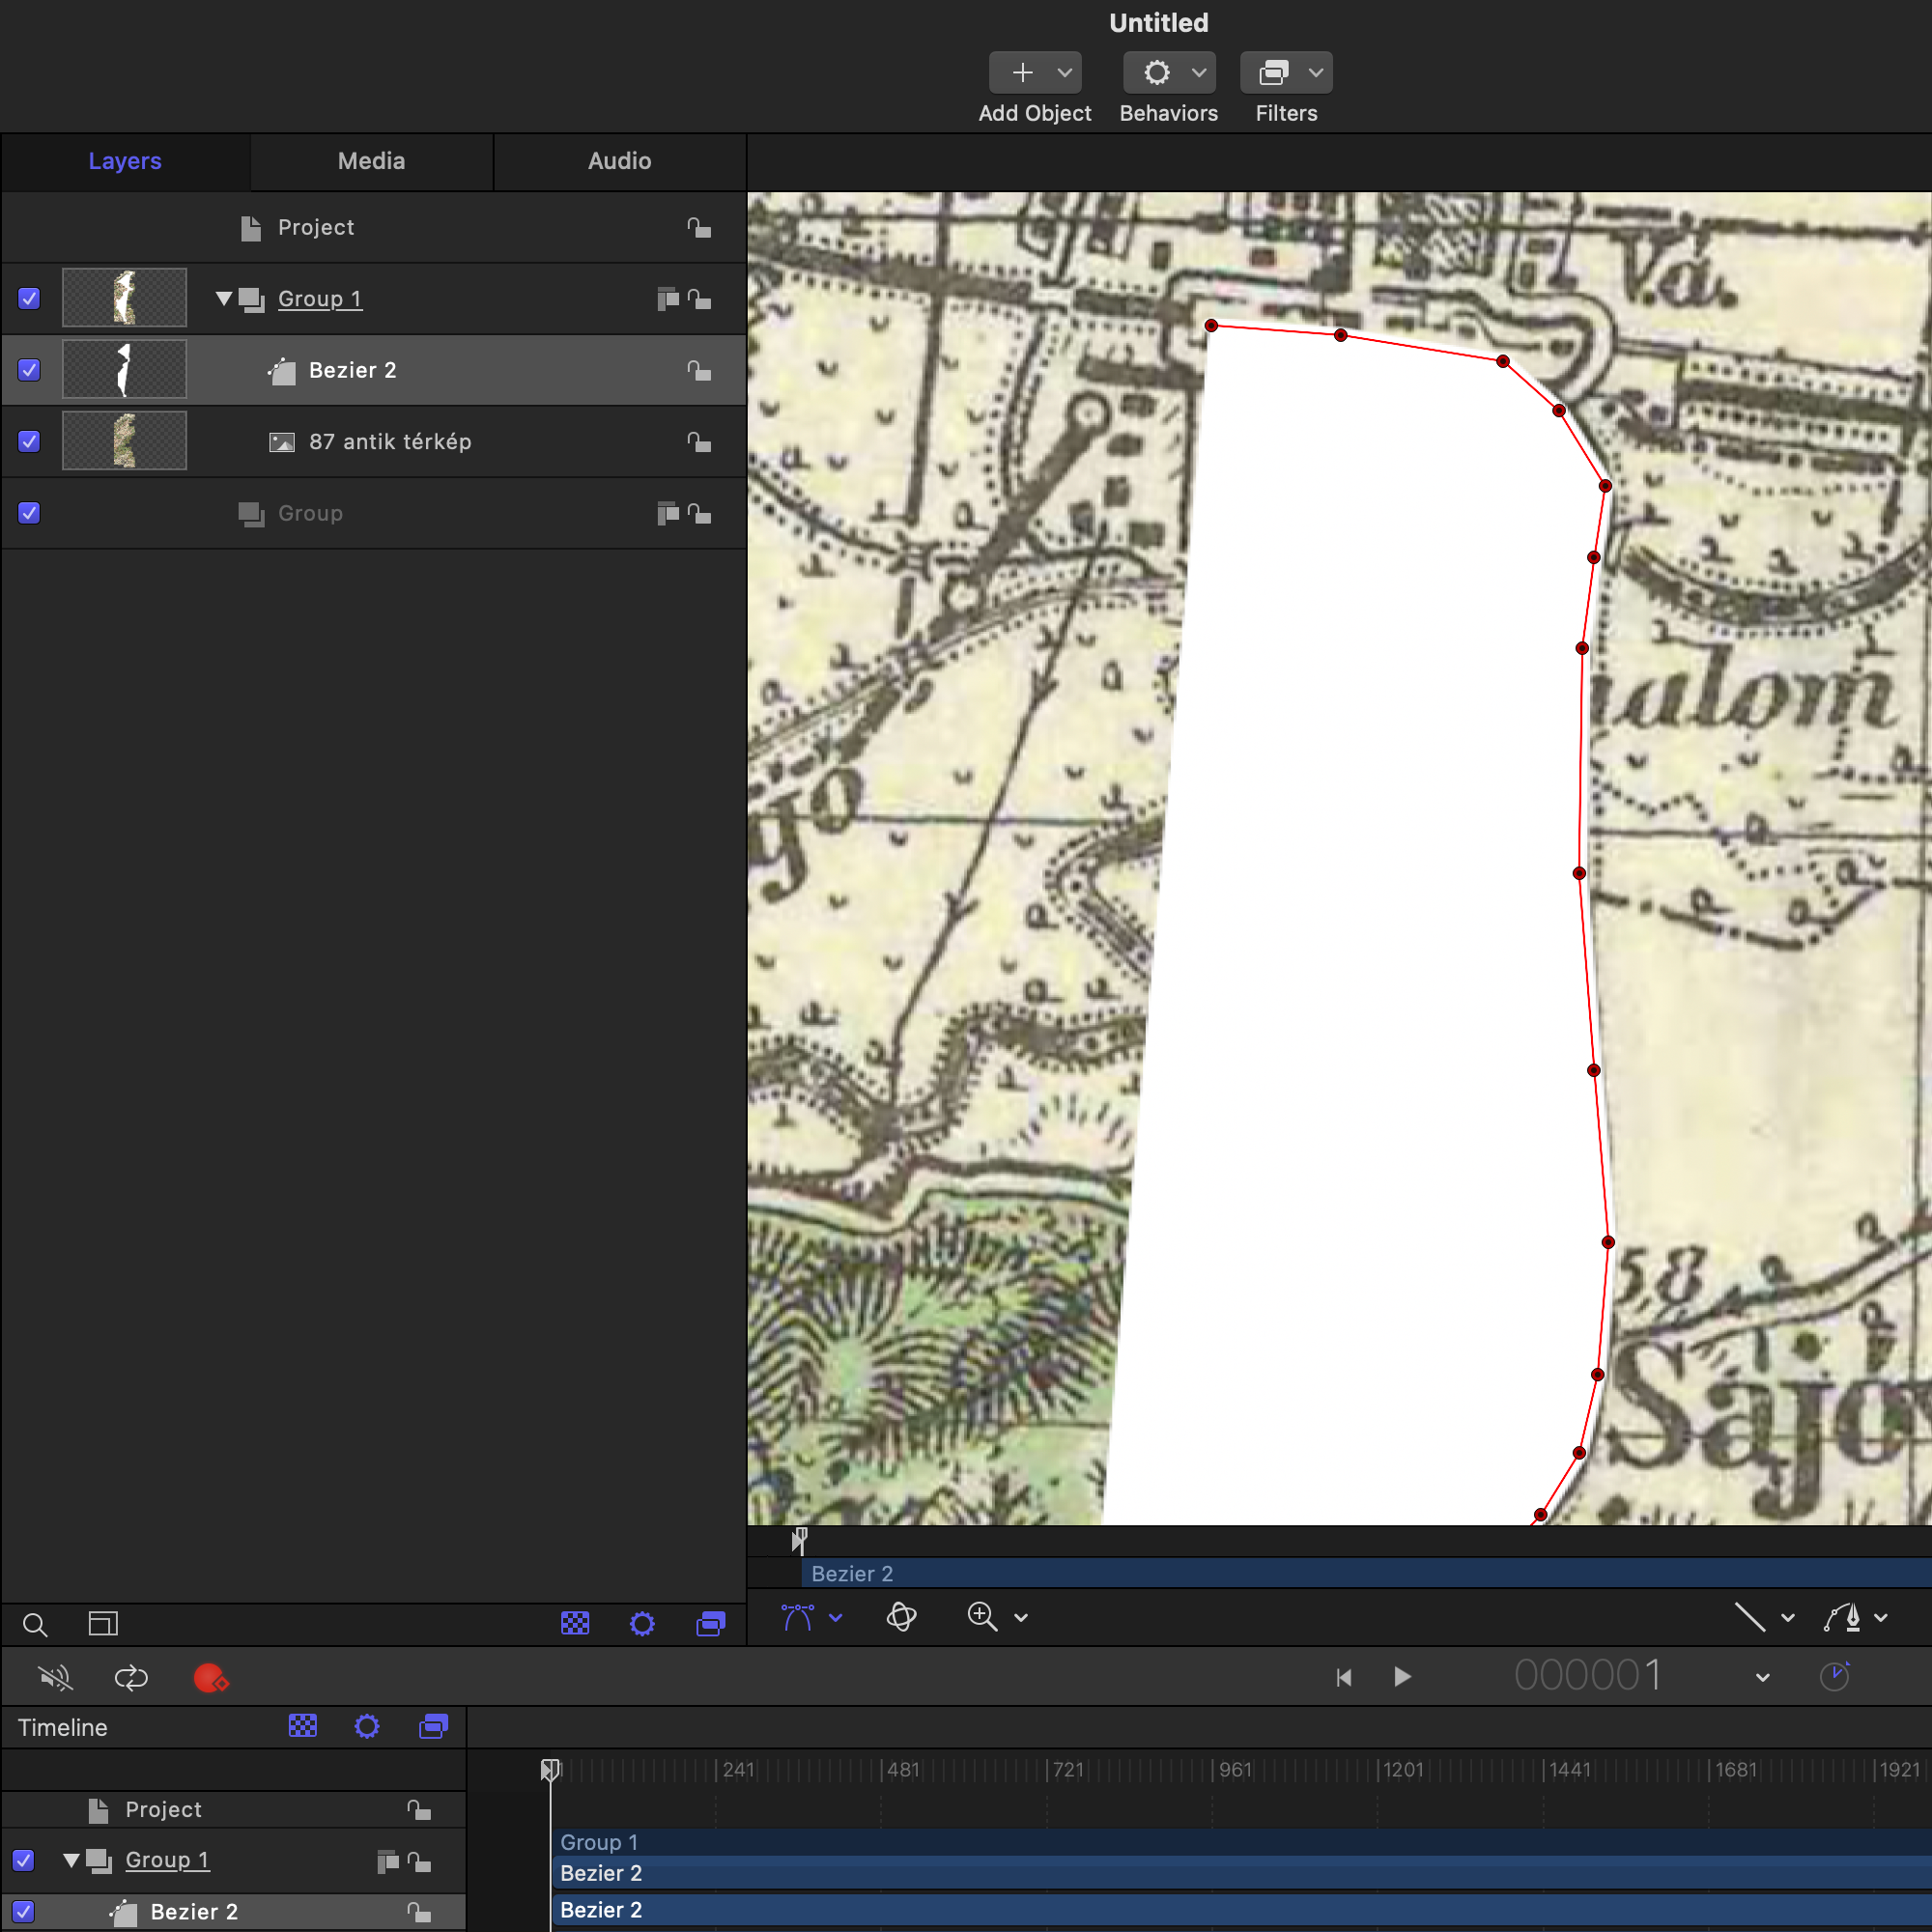
Task: Toggle audio mute button
Action: pos(55,1677)
